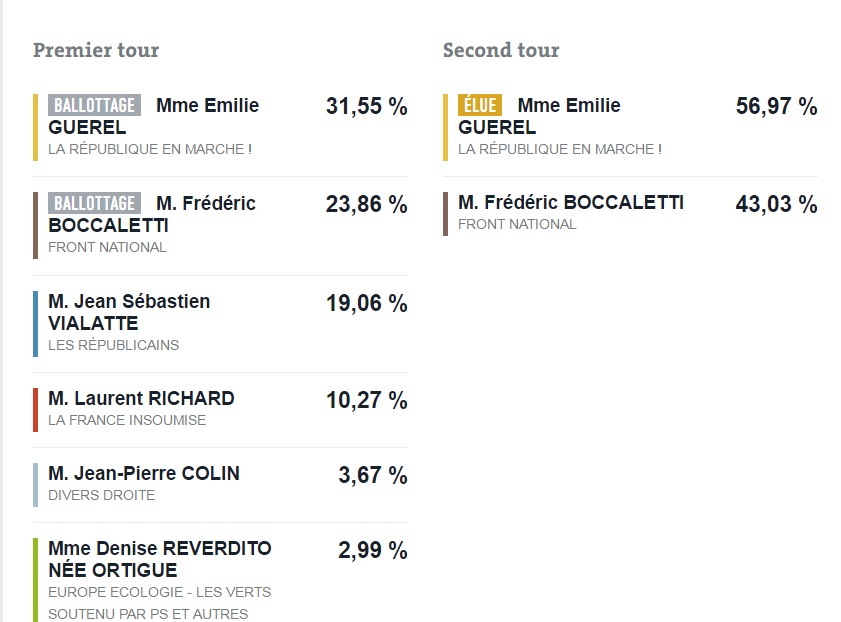Click the Premier tour heading
841x622 pixels.
pyautogui.click(x=96, y=50)
